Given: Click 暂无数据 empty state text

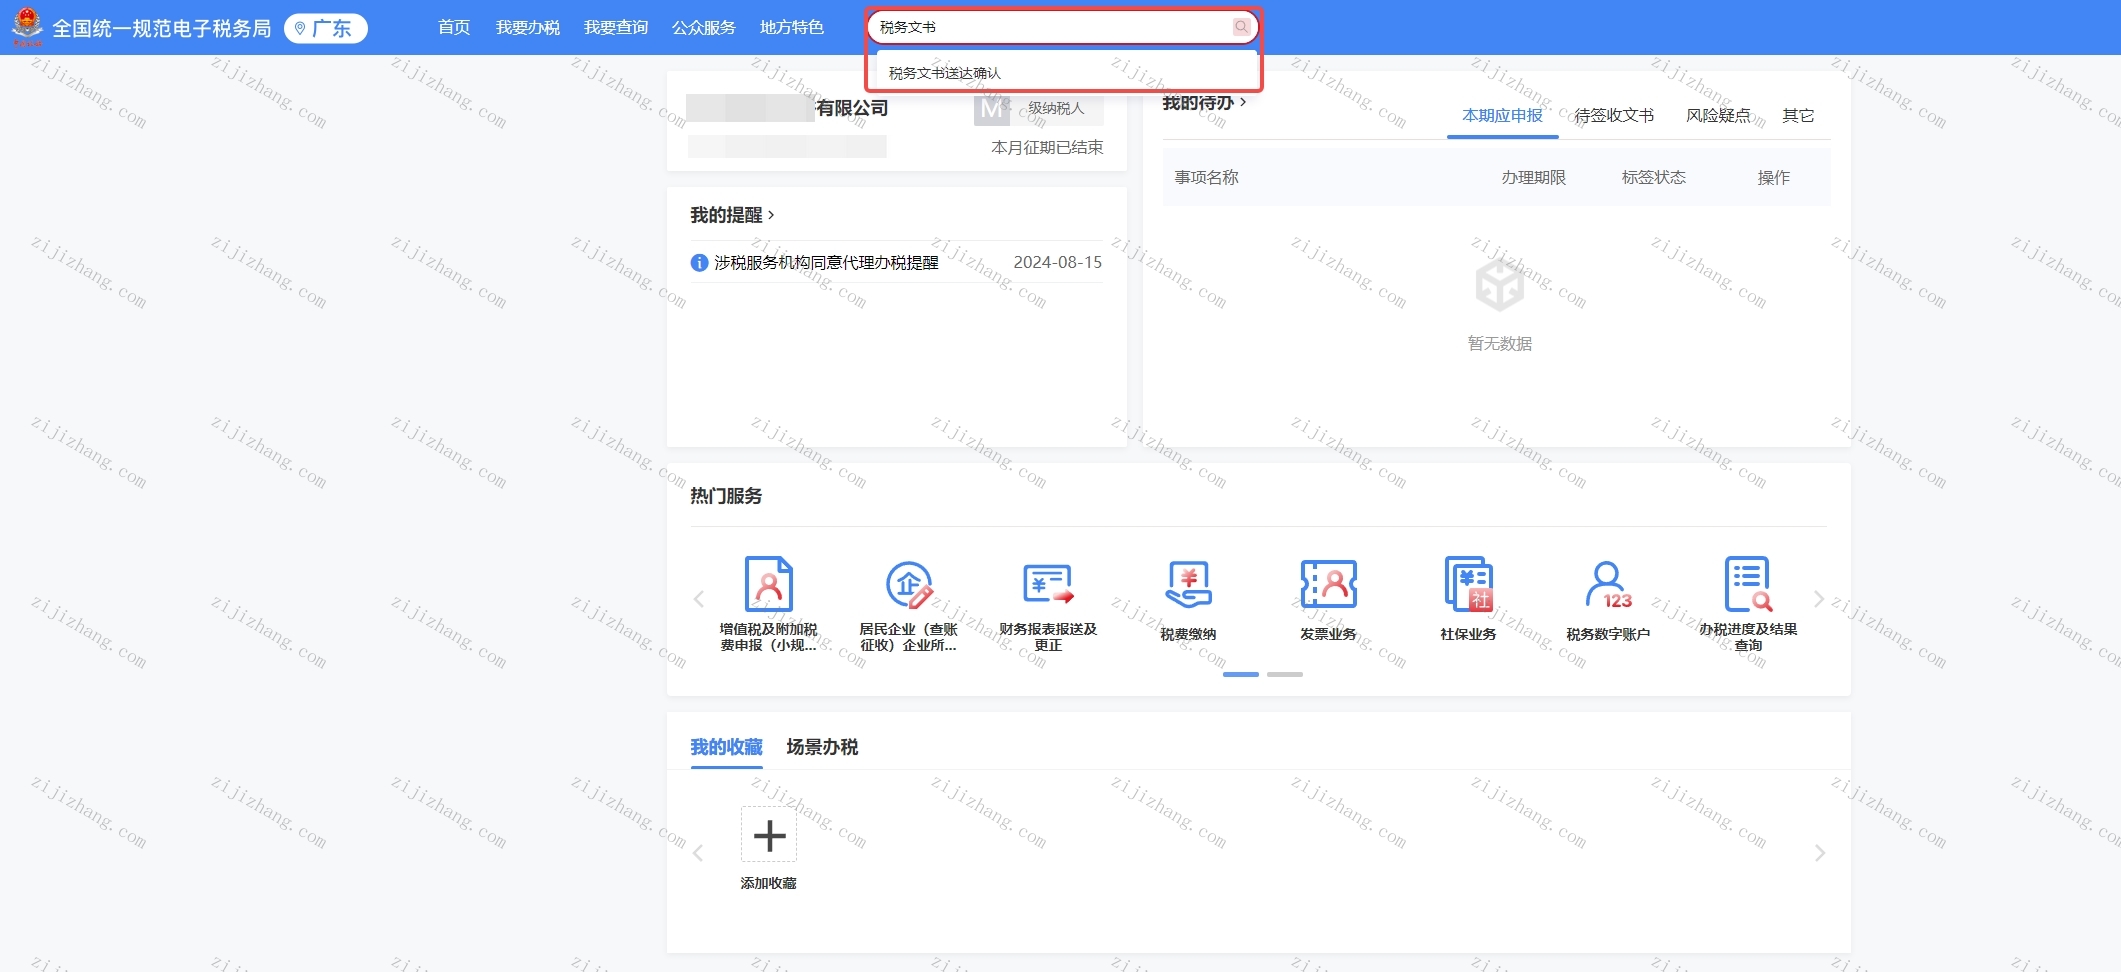Looking at the screenshot, I should [1500, 344].
